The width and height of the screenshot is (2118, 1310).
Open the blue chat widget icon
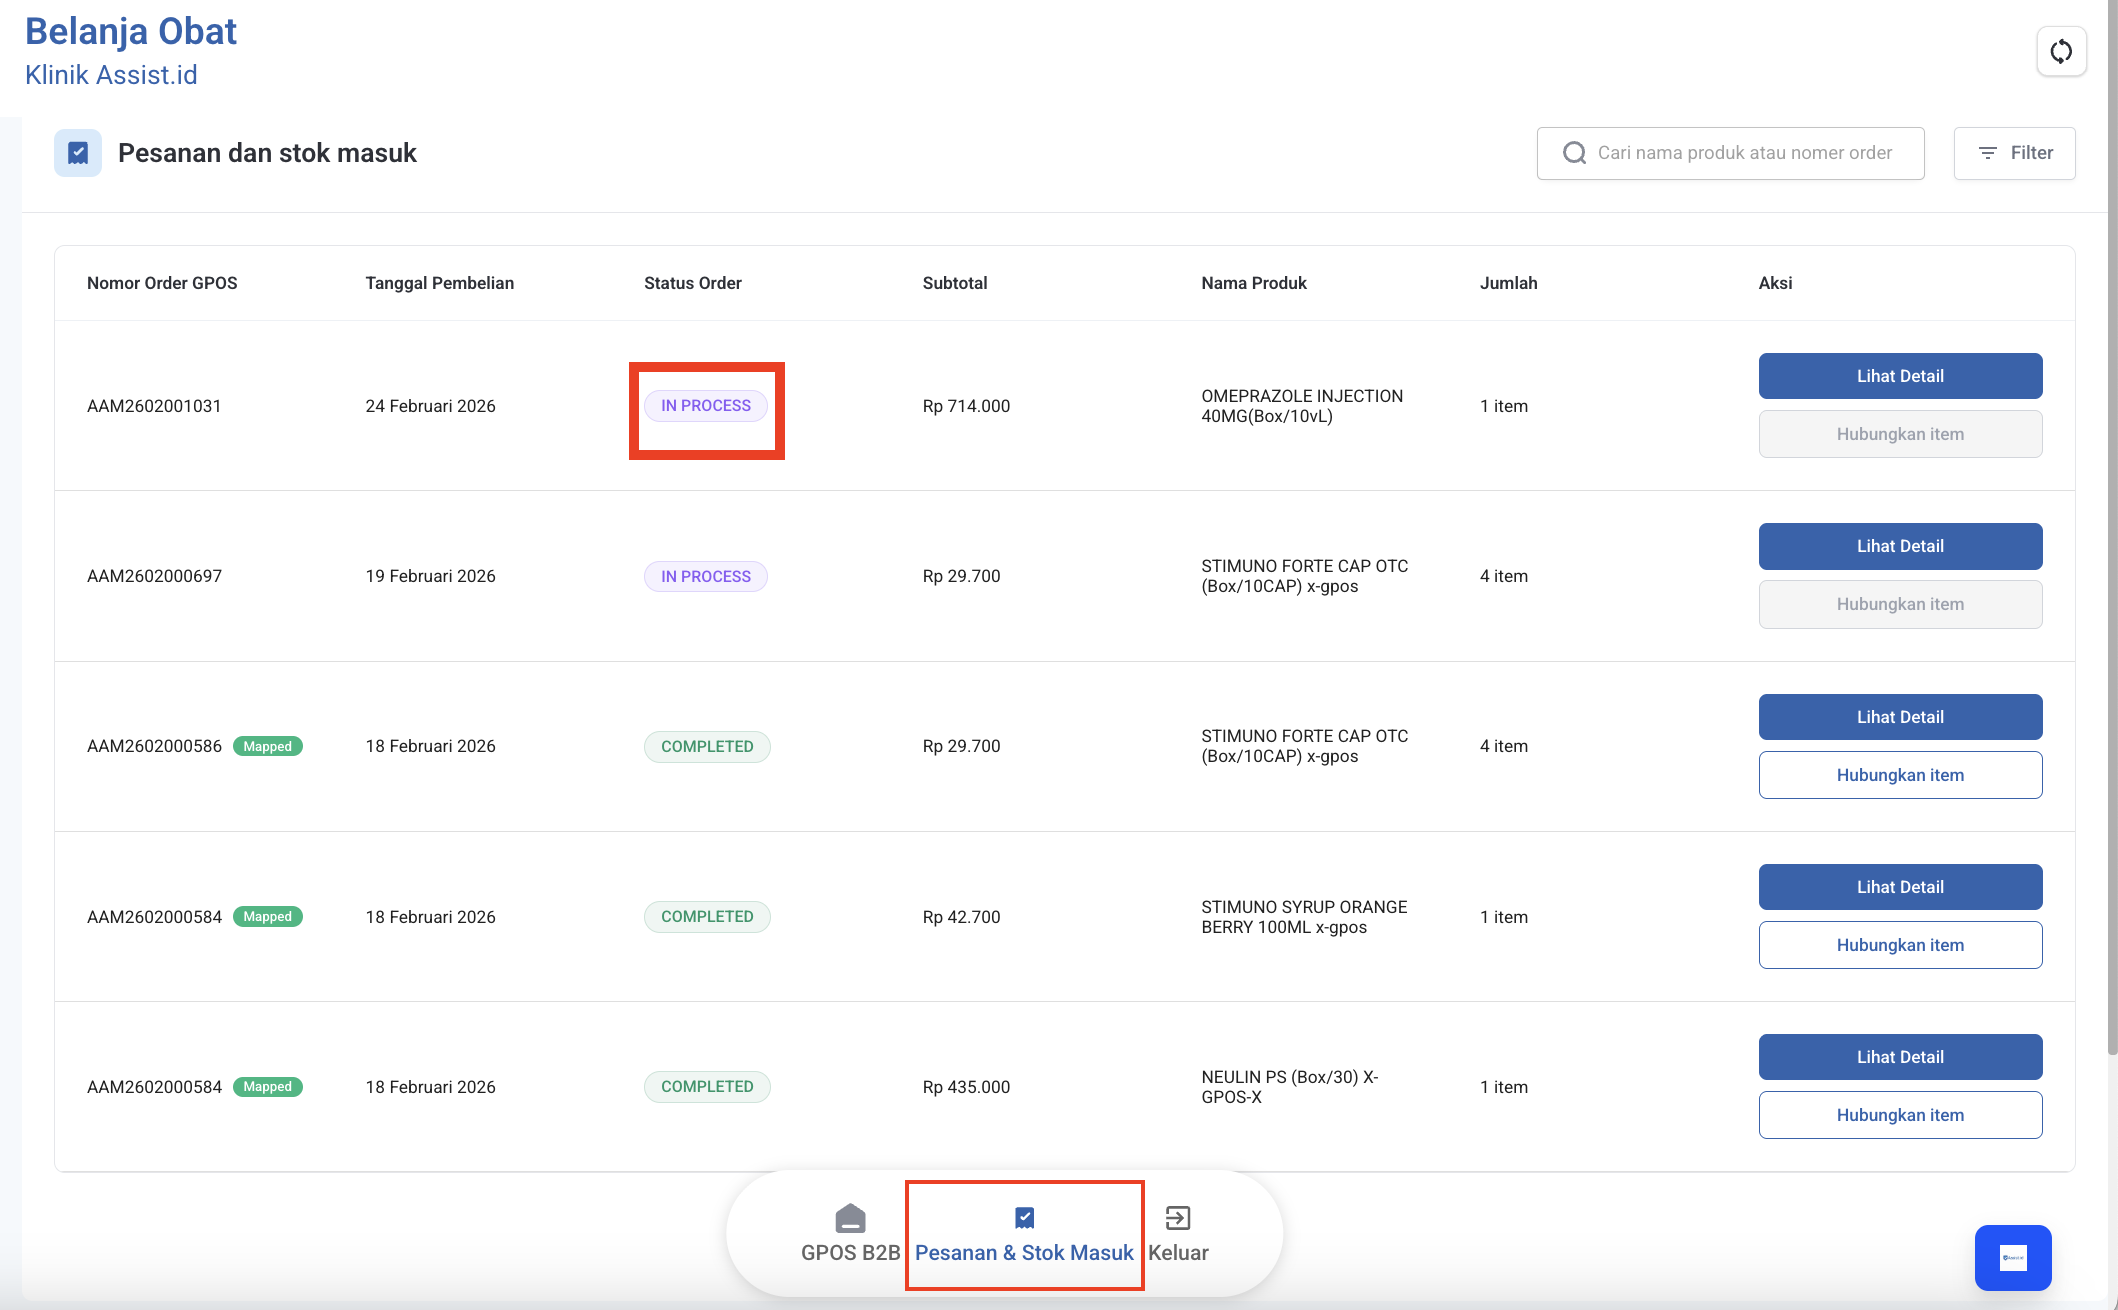click(x=2012, y=1258)
